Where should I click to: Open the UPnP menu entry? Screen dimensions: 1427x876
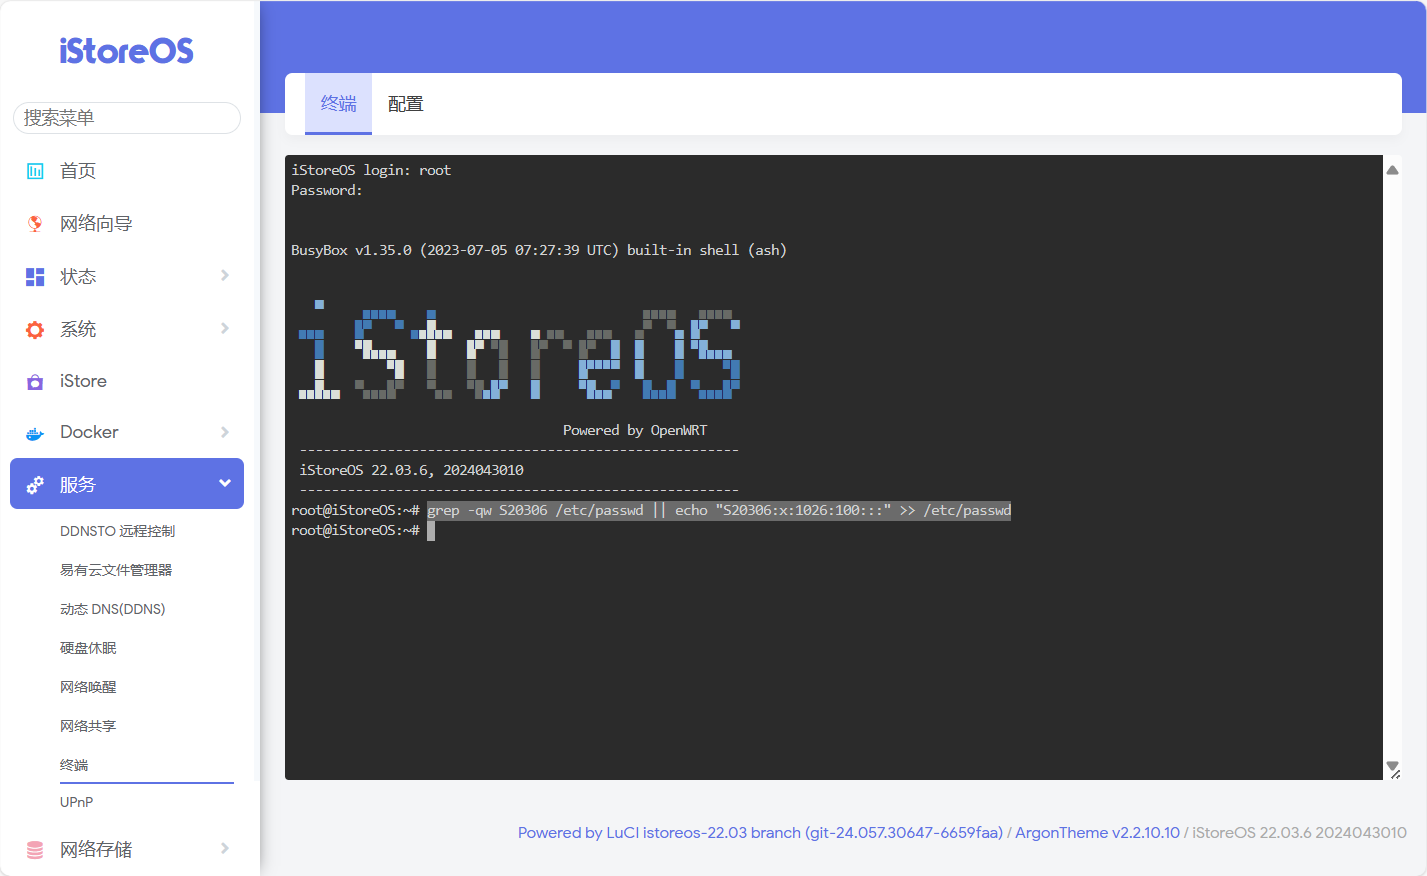point(76,802)
